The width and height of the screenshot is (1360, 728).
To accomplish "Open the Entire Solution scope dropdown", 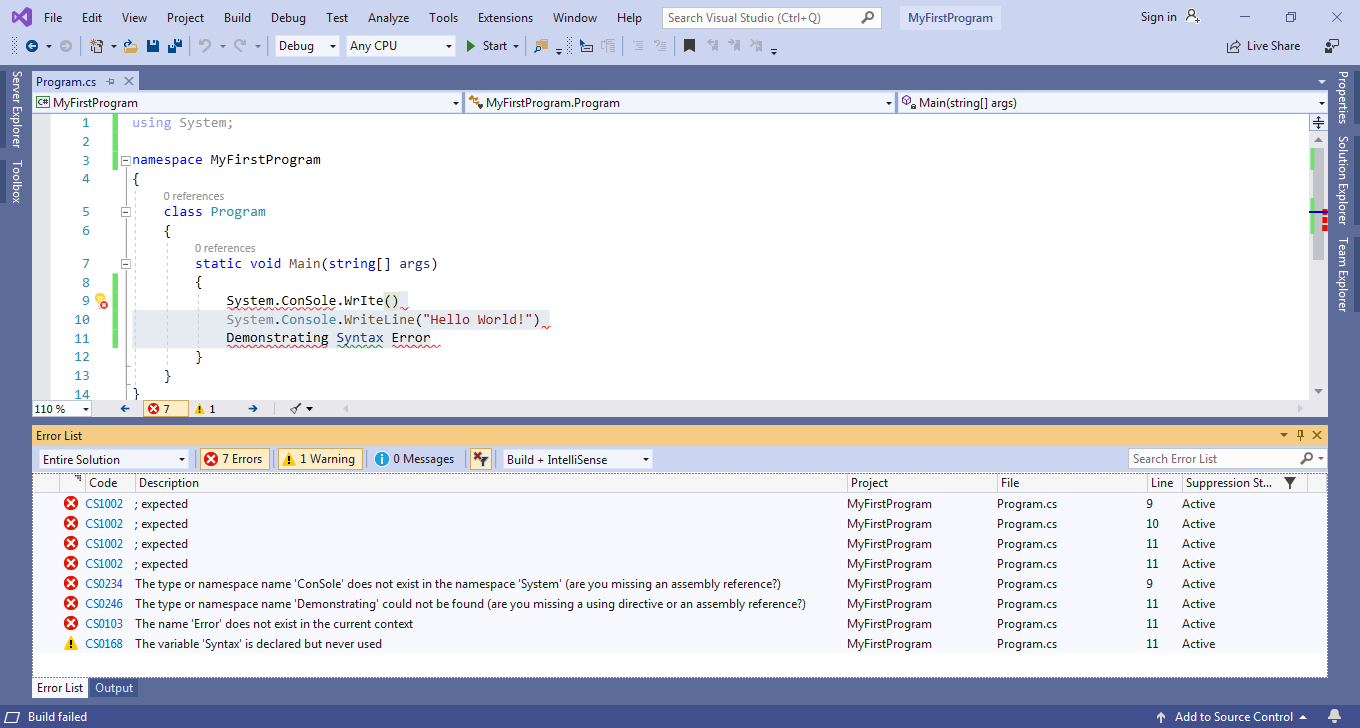I will pyautogui.click(x=114, y=459).
